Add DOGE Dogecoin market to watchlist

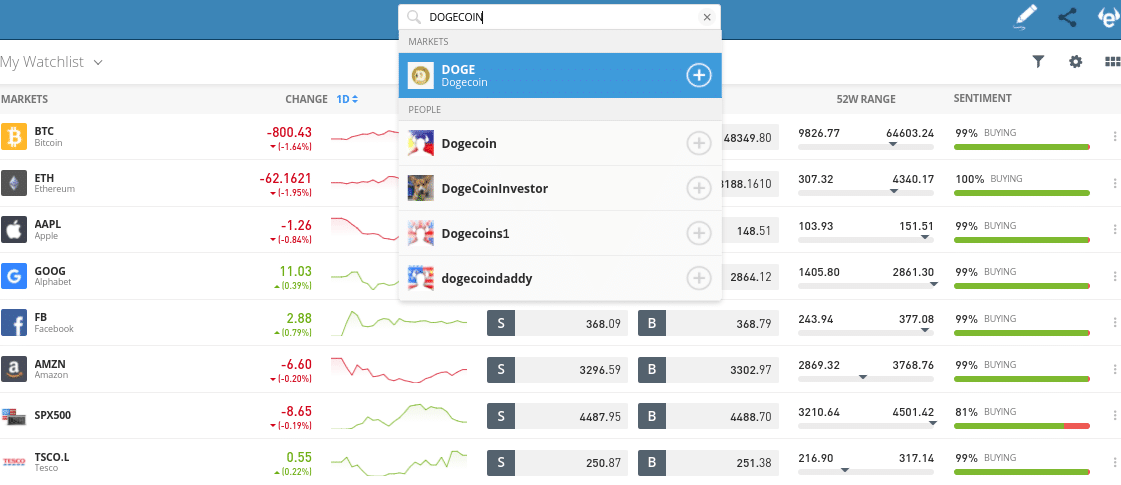[x=698, y=75]
